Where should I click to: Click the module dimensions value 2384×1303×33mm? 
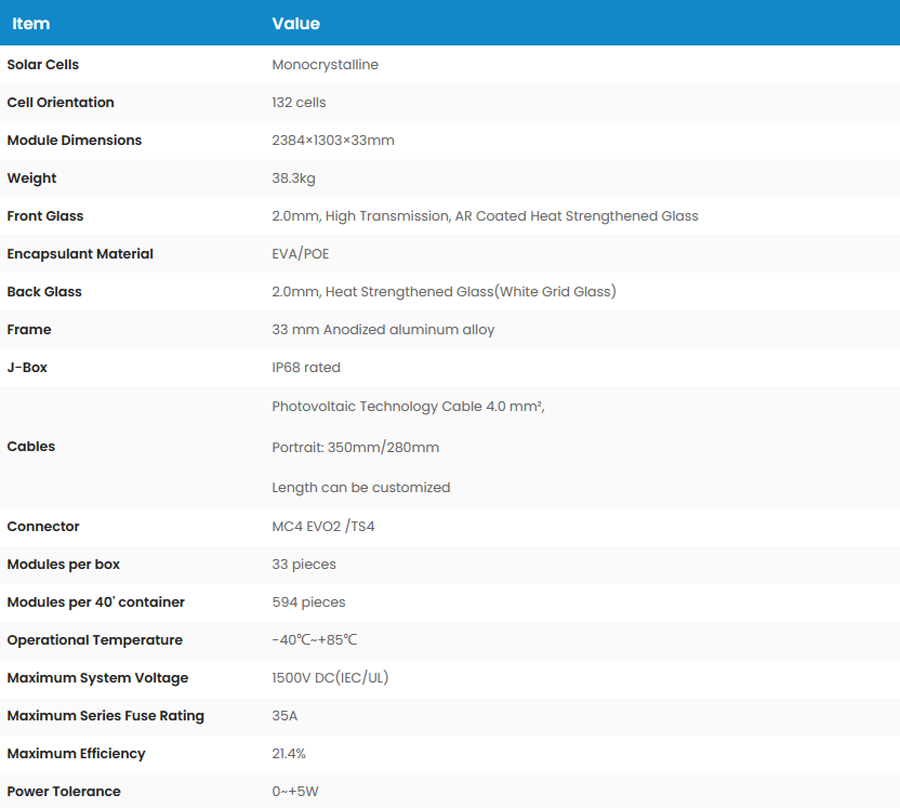(333, 141)
